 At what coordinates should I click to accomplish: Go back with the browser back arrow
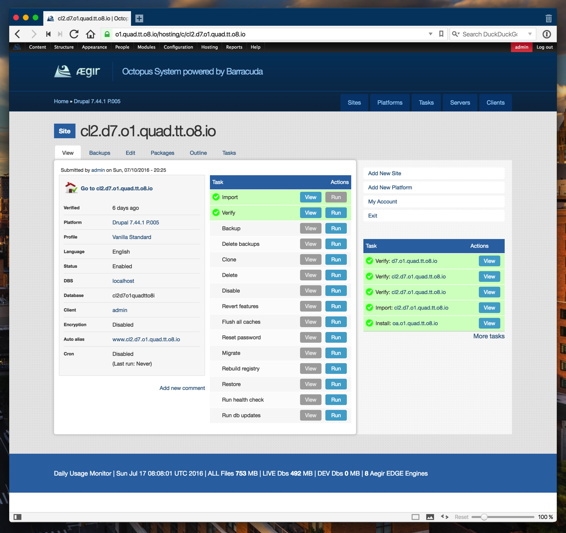click(x=18, y=34)
